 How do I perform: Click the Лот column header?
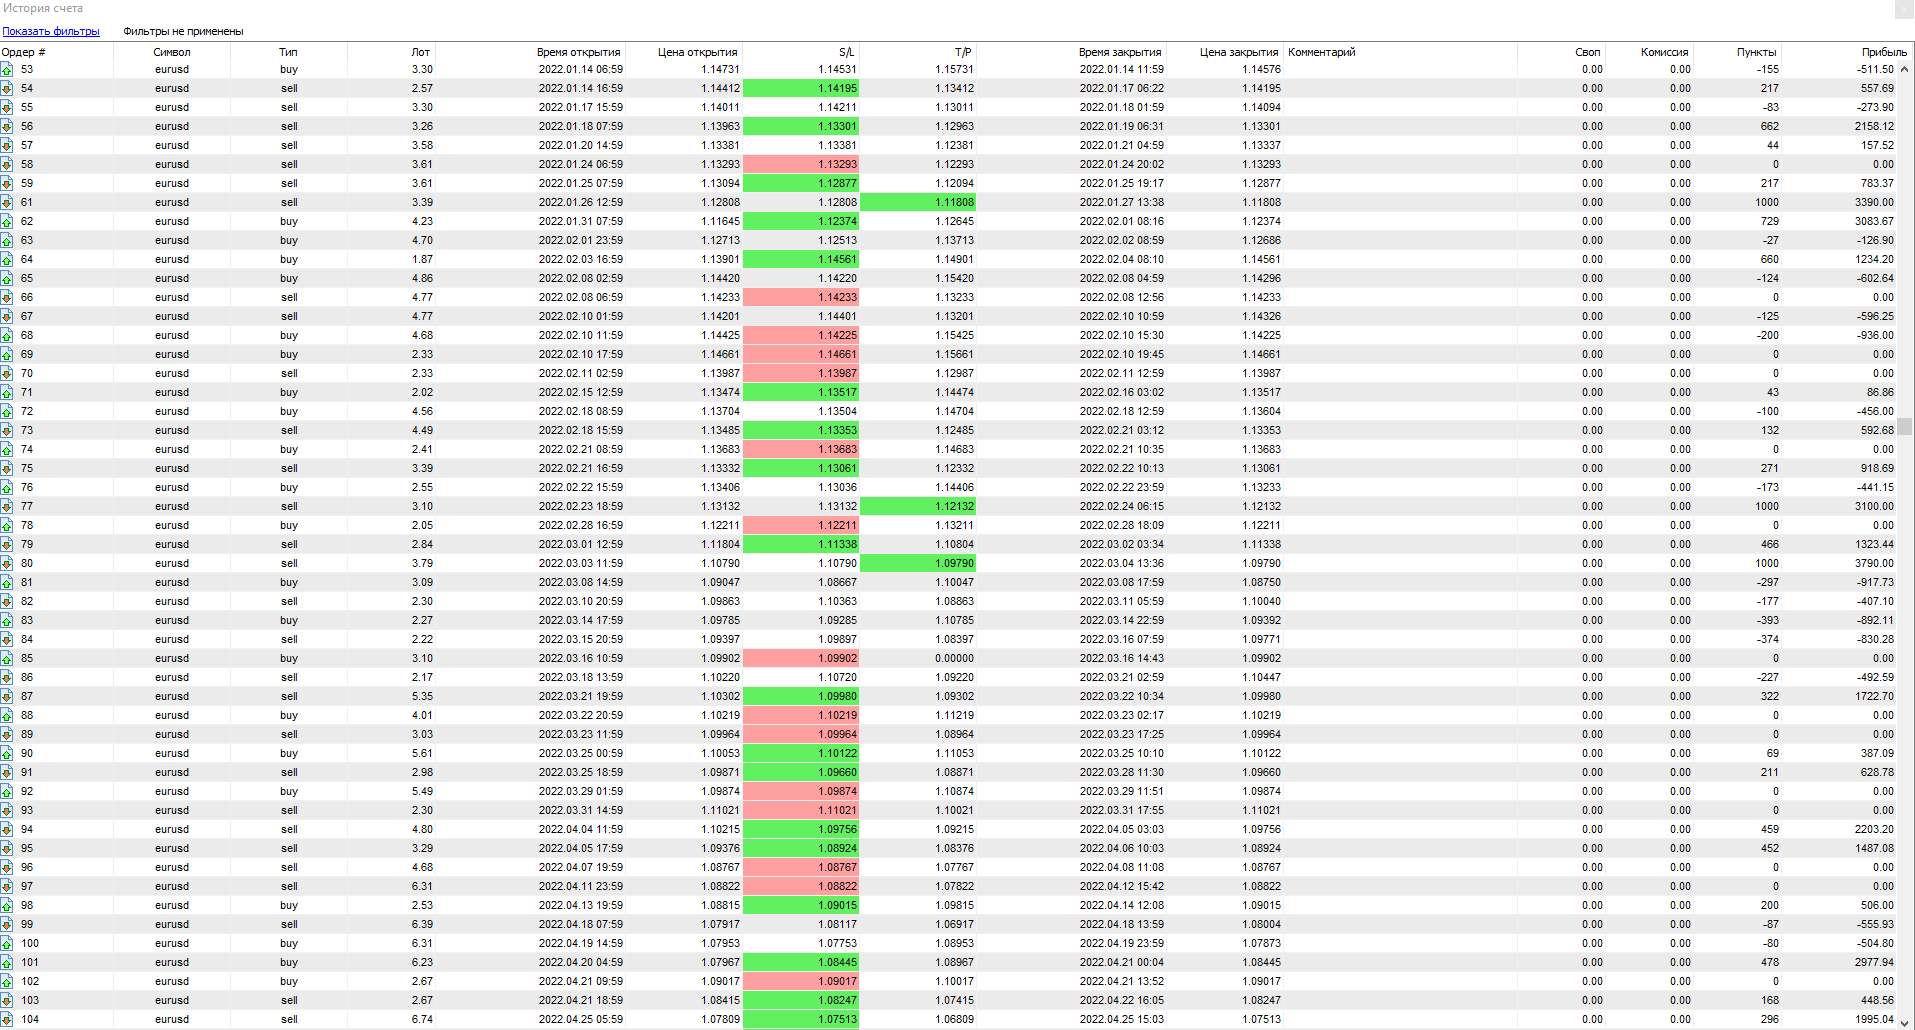420,52
